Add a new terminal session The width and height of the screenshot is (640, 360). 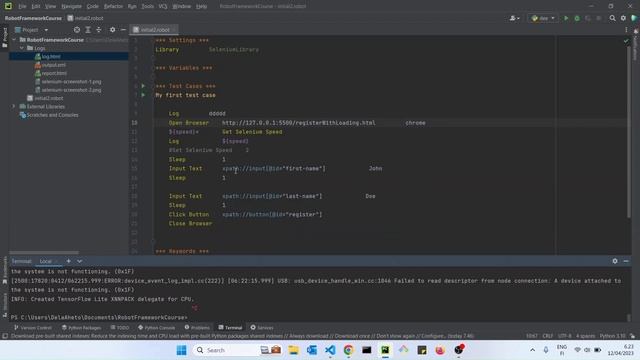coord(69,261)
